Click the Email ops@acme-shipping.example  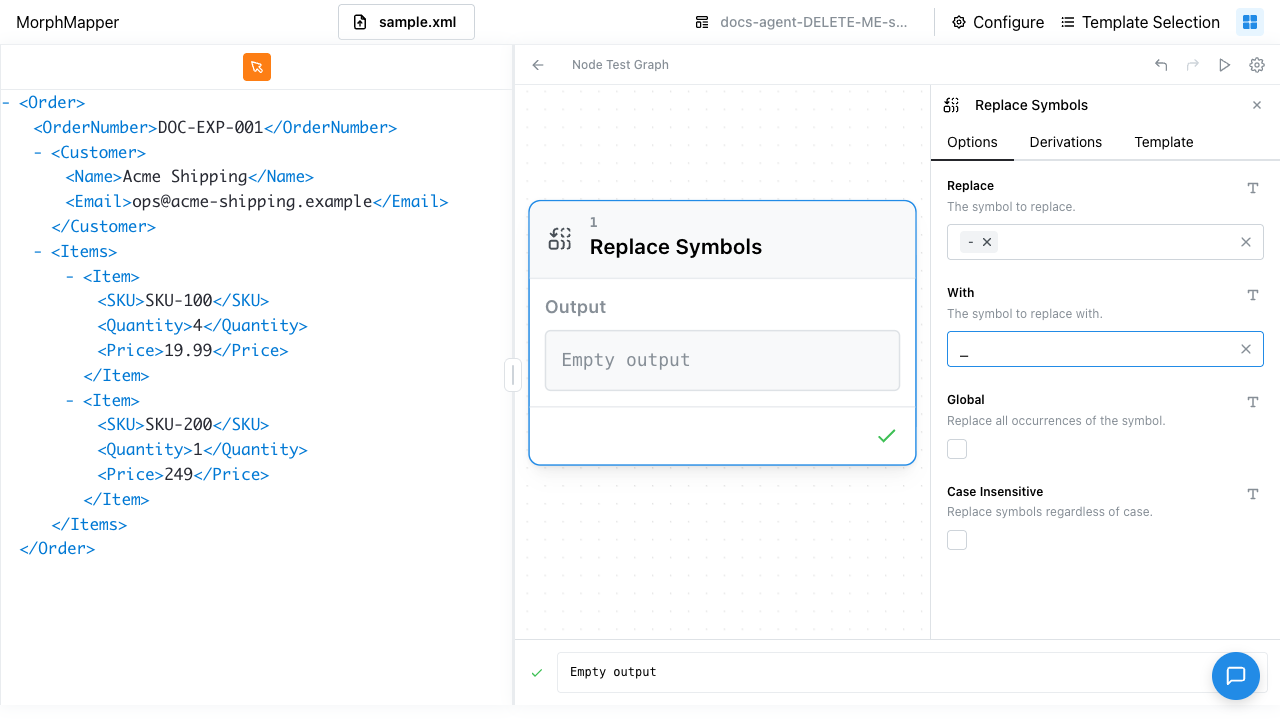(x=253, y=202)
